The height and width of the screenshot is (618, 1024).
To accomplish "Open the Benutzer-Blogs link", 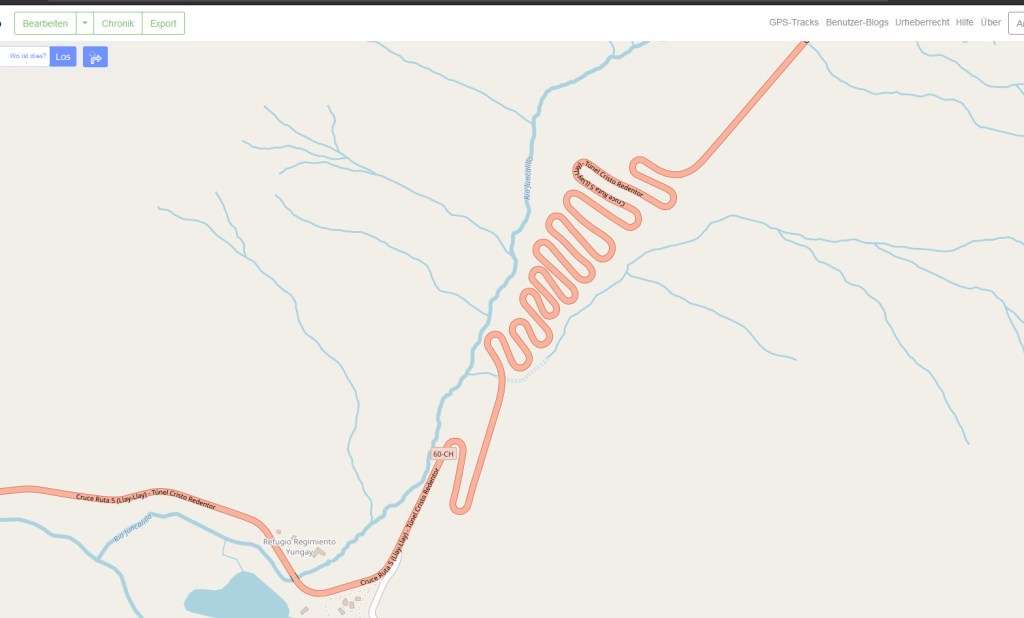I will point(857,22).
